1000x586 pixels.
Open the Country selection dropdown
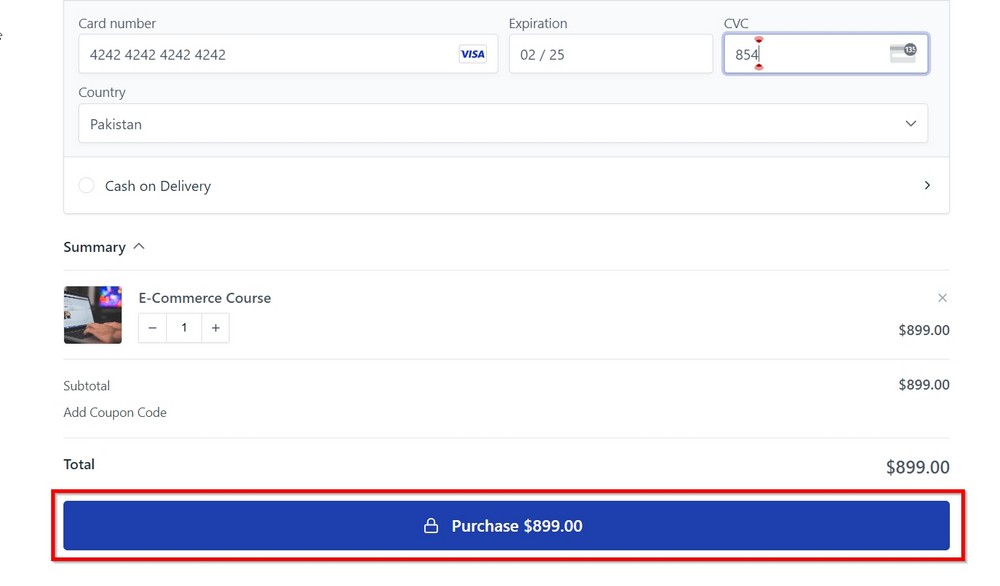coord(500,123)
